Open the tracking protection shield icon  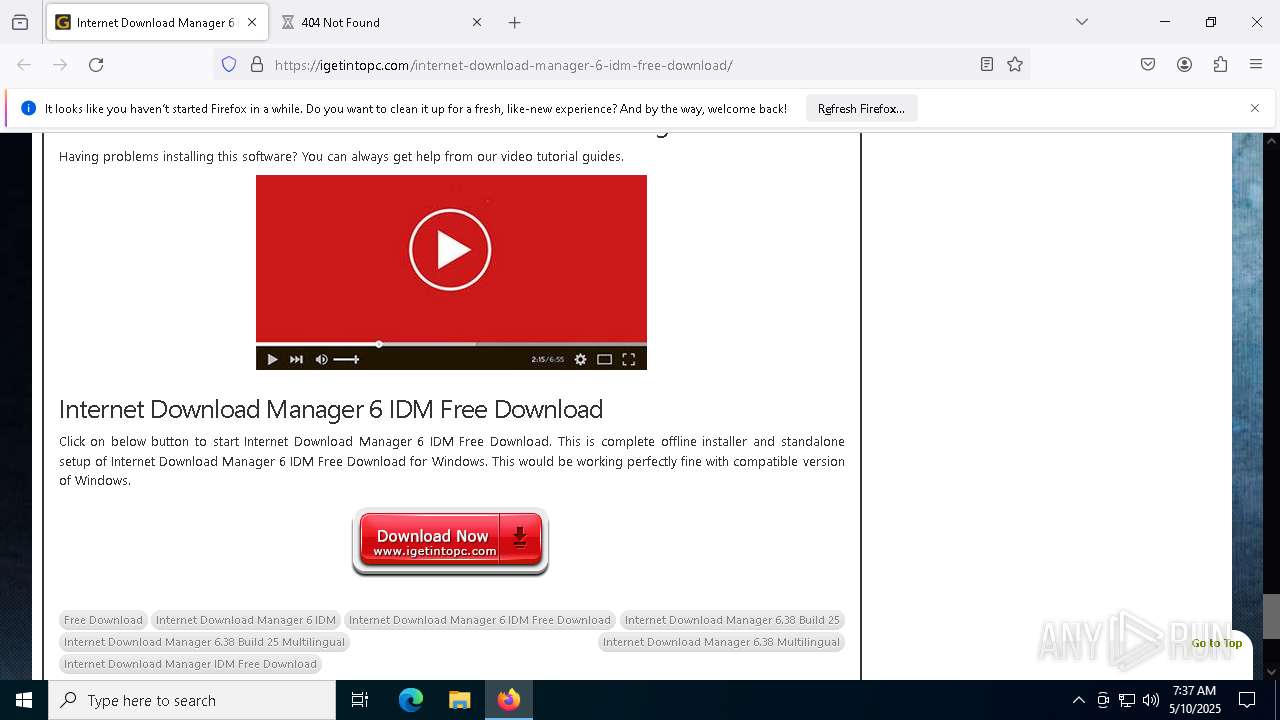(229, 65)
